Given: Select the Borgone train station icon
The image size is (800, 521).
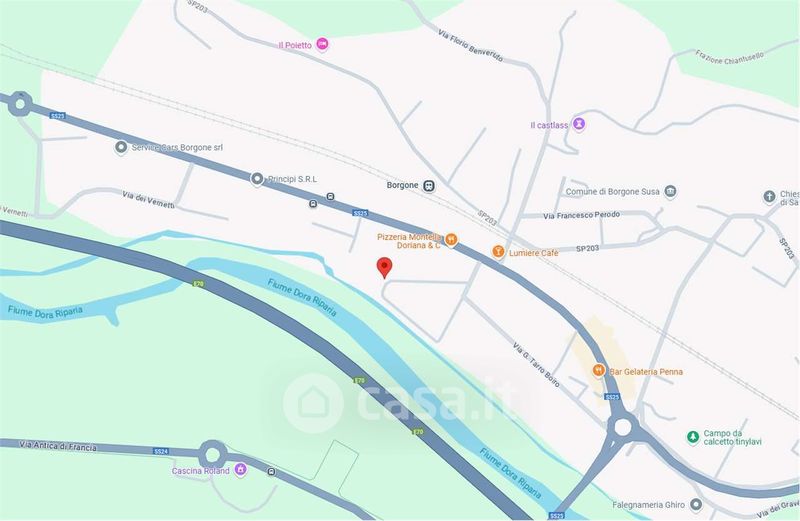Looking at the screenshot, I should (429, 186).
